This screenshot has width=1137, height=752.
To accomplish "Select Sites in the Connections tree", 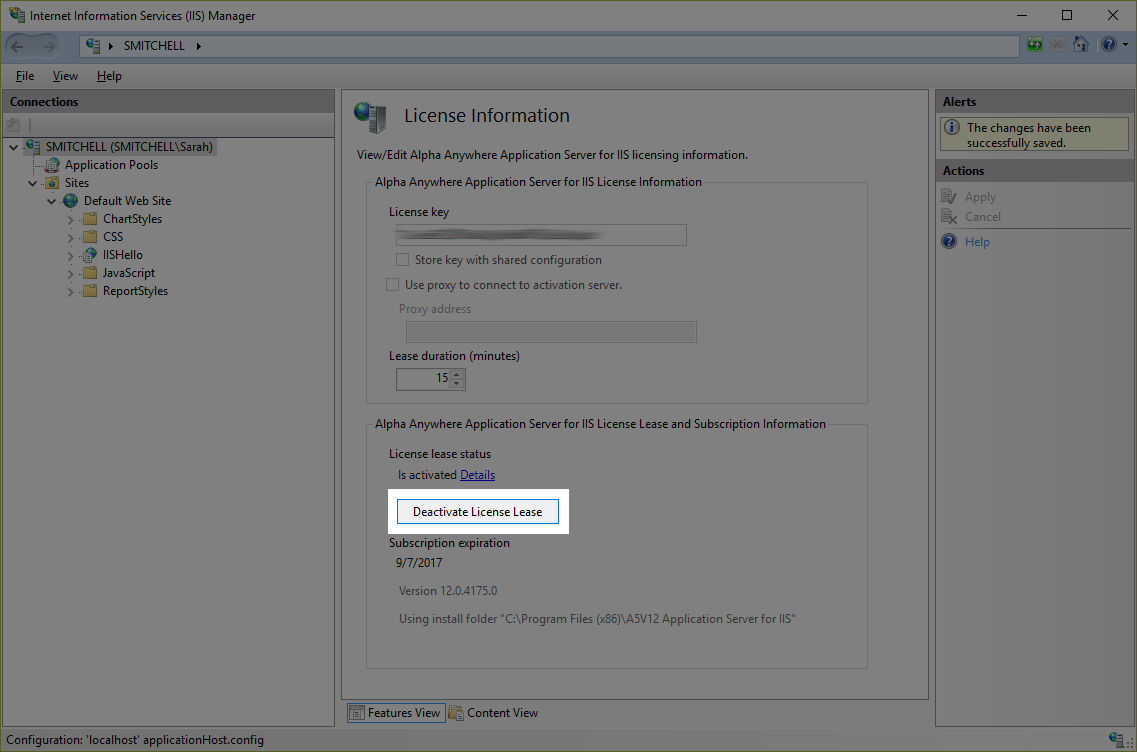I will pos(77,183).
